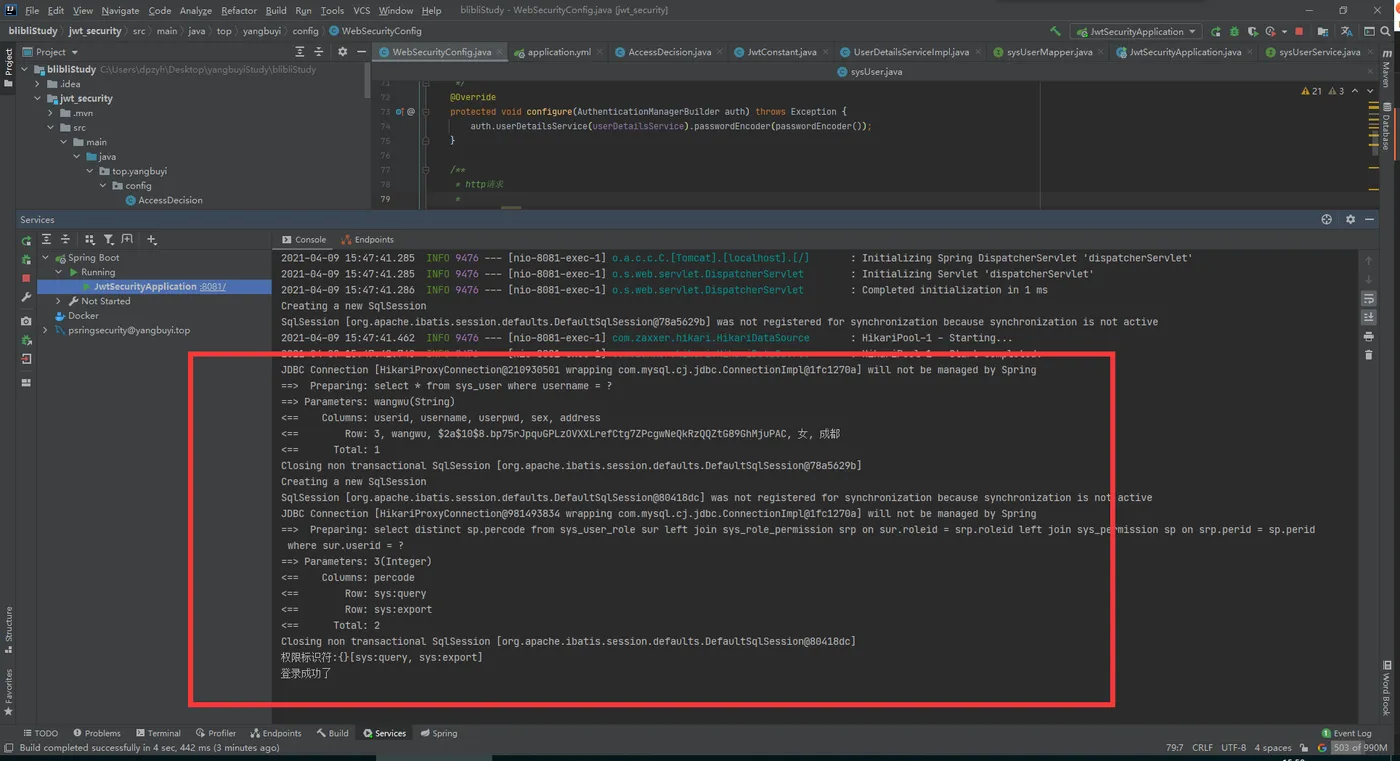The width and height of the screenshot is (1400, 761).
Task: Toggle Soft-Wrap for console output
Action: click(x=1369, y=299)
